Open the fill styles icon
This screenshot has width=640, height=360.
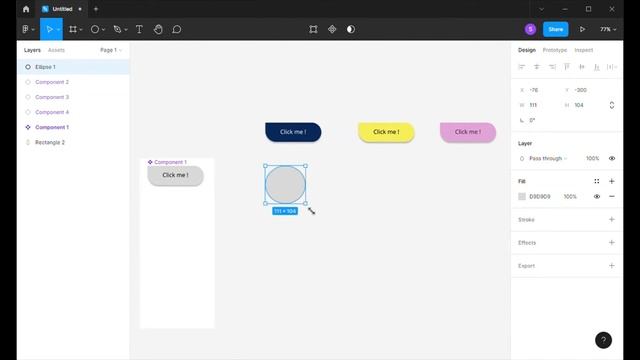pos(596,181)
